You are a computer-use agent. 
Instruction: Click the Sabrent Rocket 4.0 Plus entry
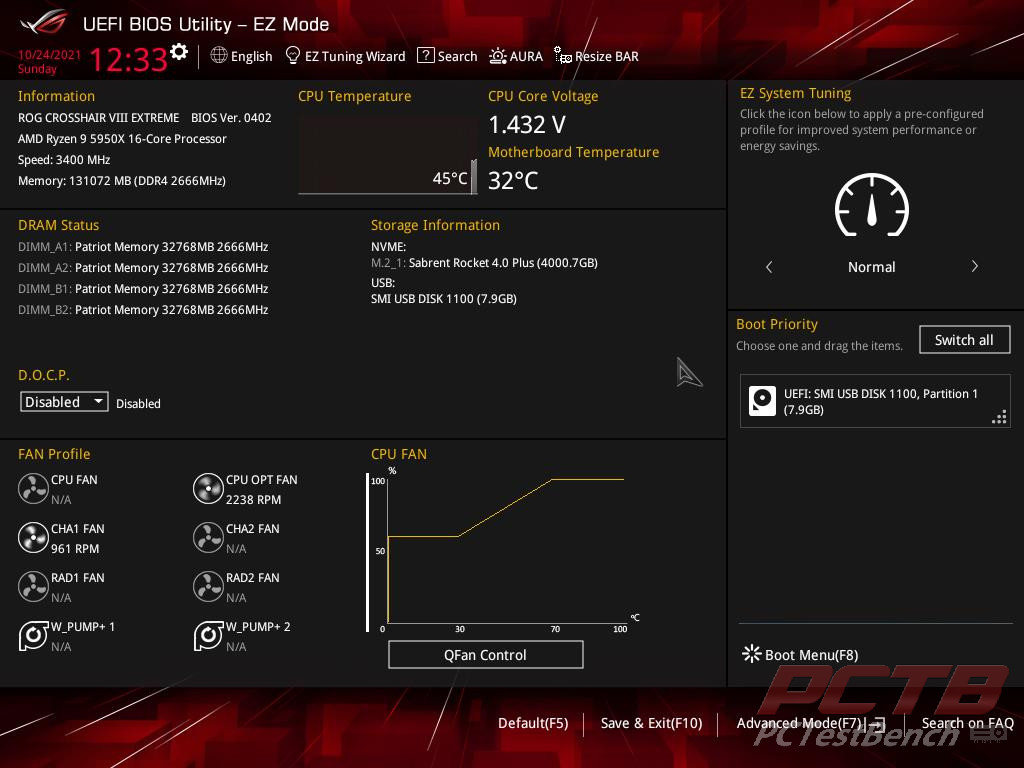[485, 263]
